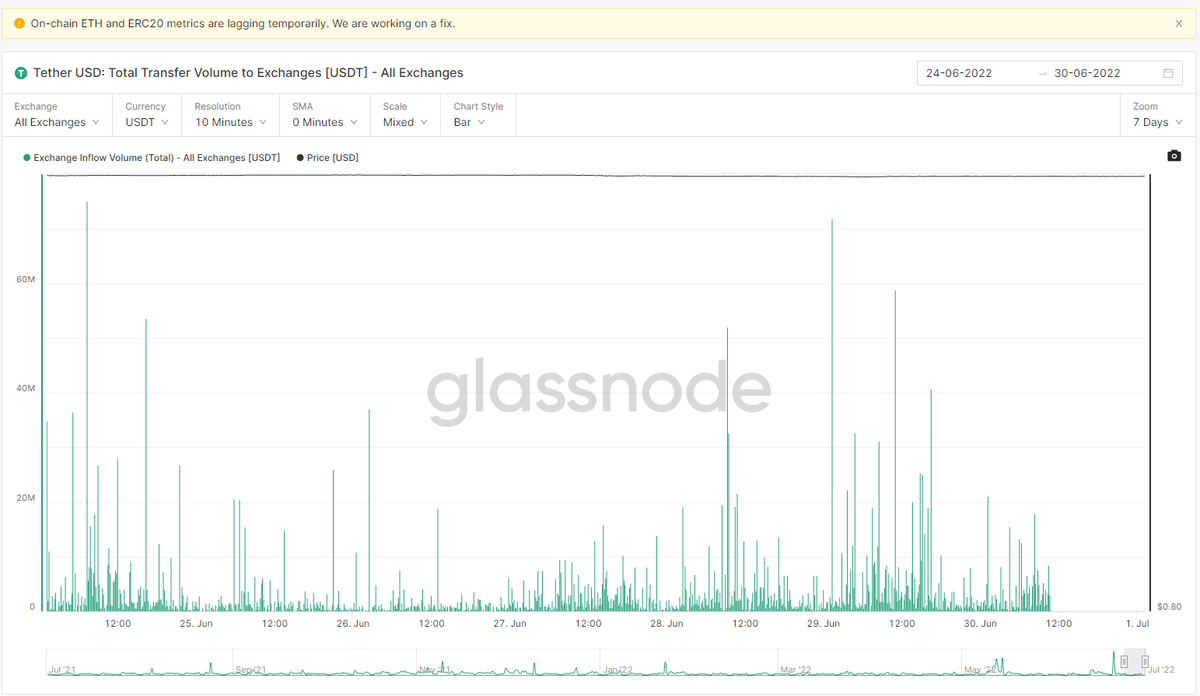This screenshot has height=696, width=1200.
Task: Open the SMA dropdown showing 0 Minutes
Action: click(x=324, y=115)
